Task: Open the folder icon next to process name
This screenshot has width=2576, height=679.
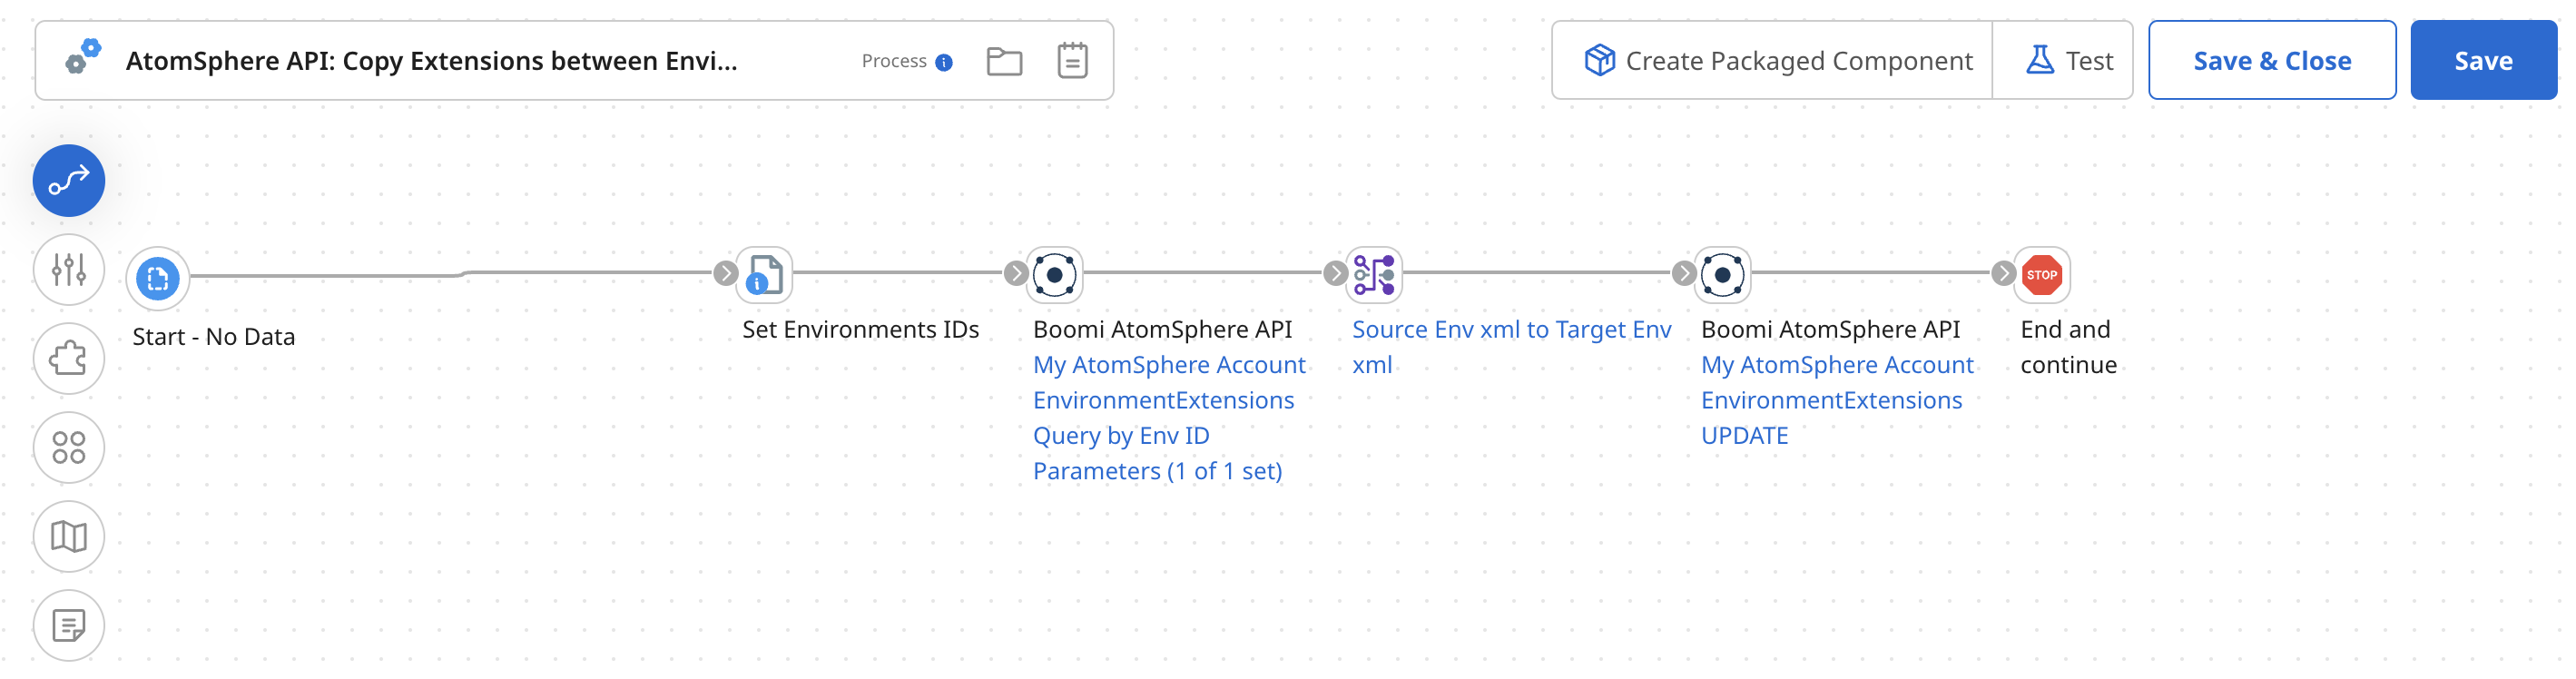Action: 1004,61
